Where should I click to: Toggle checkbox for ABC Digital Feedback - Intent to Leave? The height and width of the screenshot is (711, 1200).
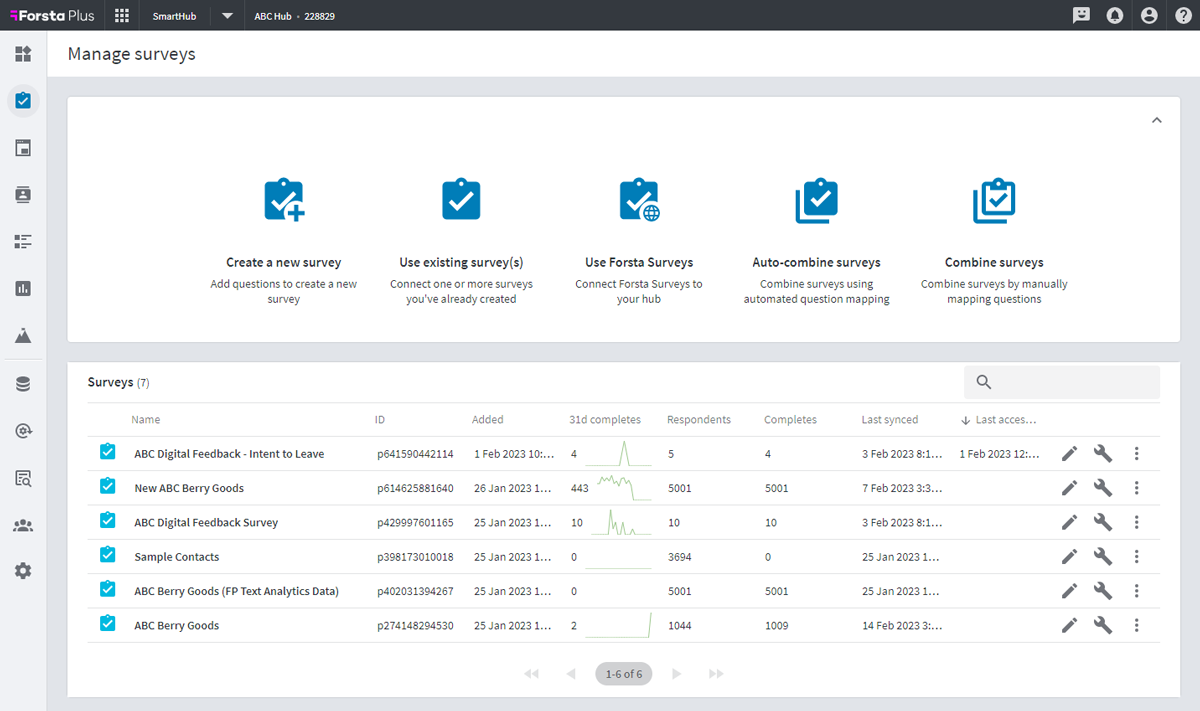coord(108,452)
